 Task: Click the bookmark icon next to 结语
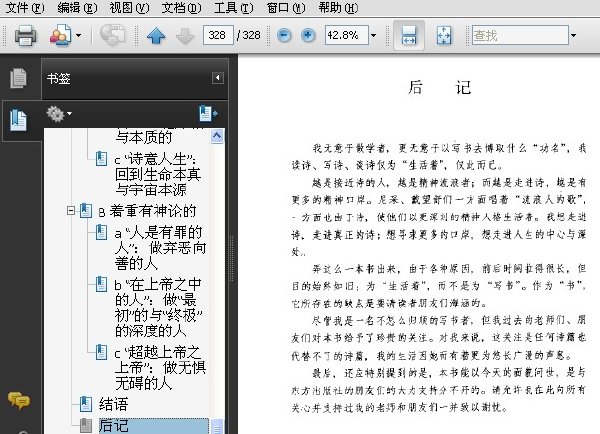[x=86, y=404]
